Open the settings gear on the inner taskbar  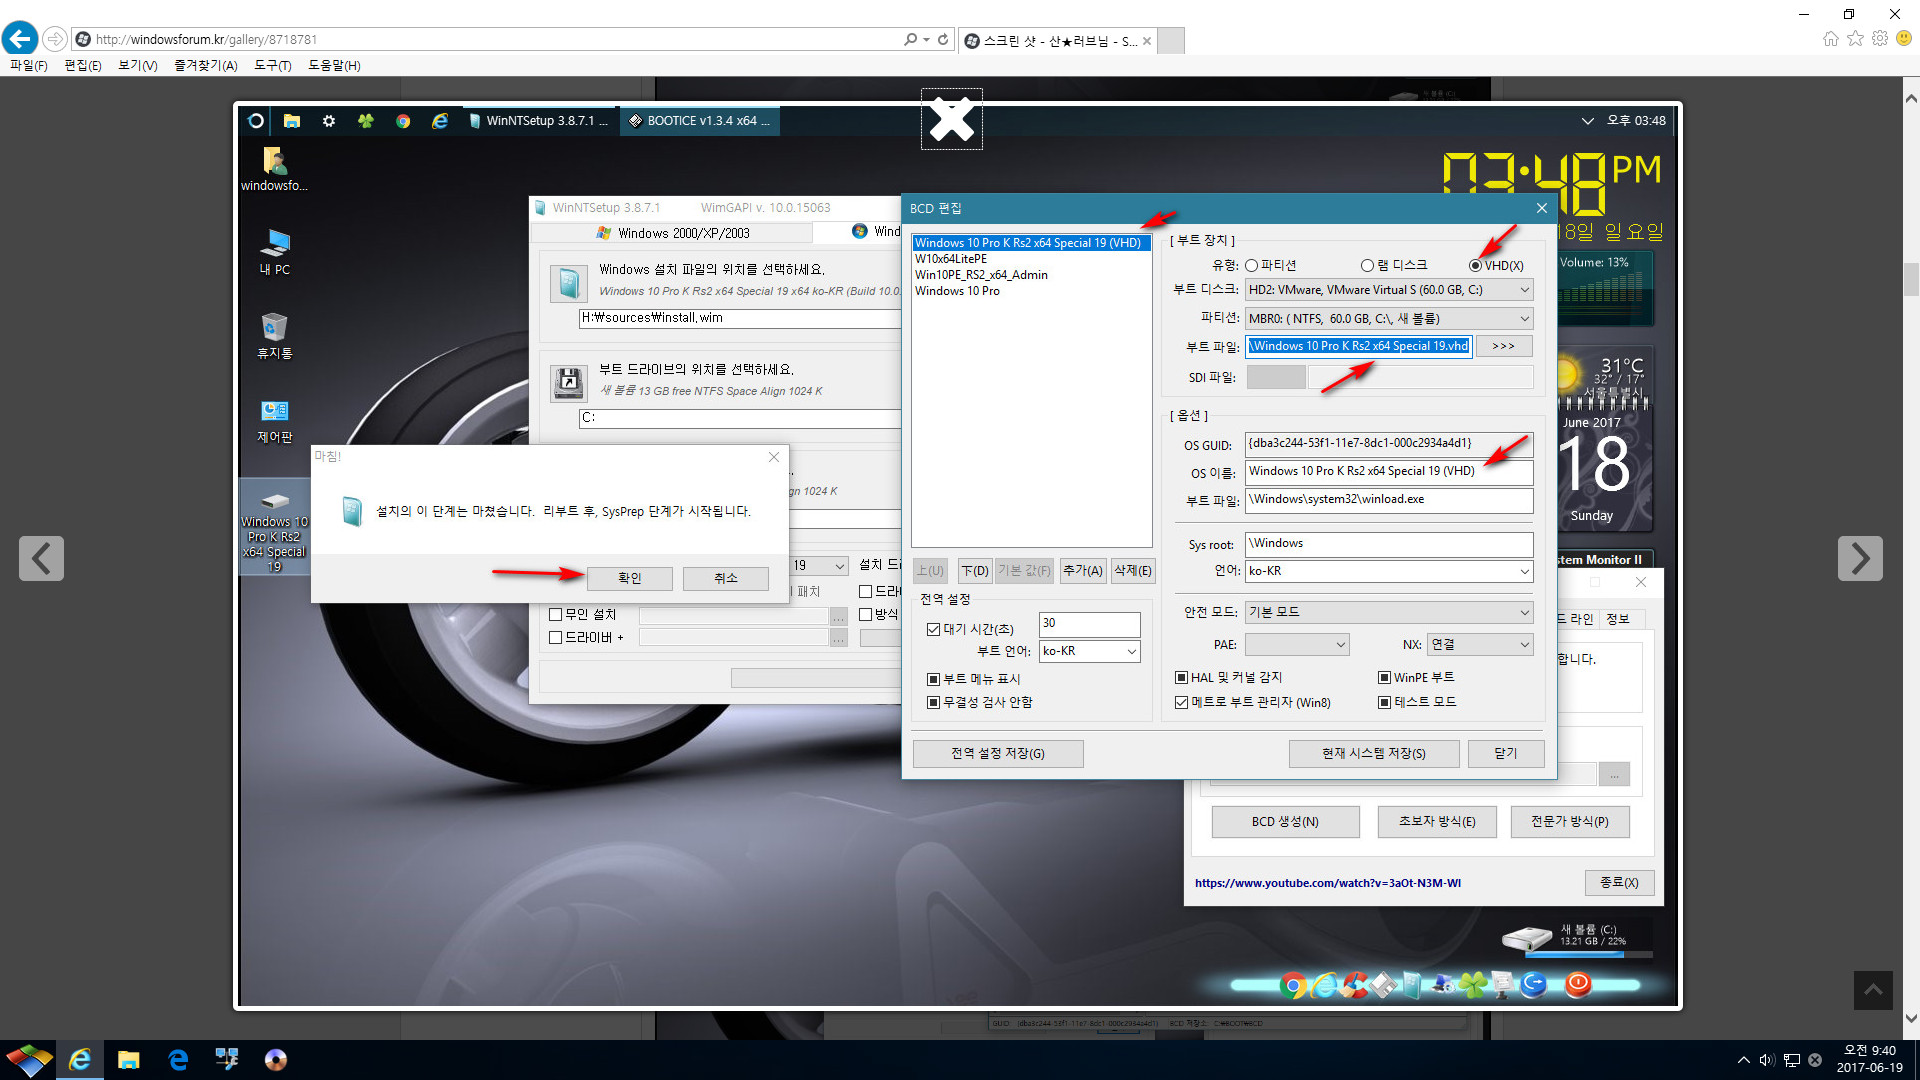tap(329, 121)
